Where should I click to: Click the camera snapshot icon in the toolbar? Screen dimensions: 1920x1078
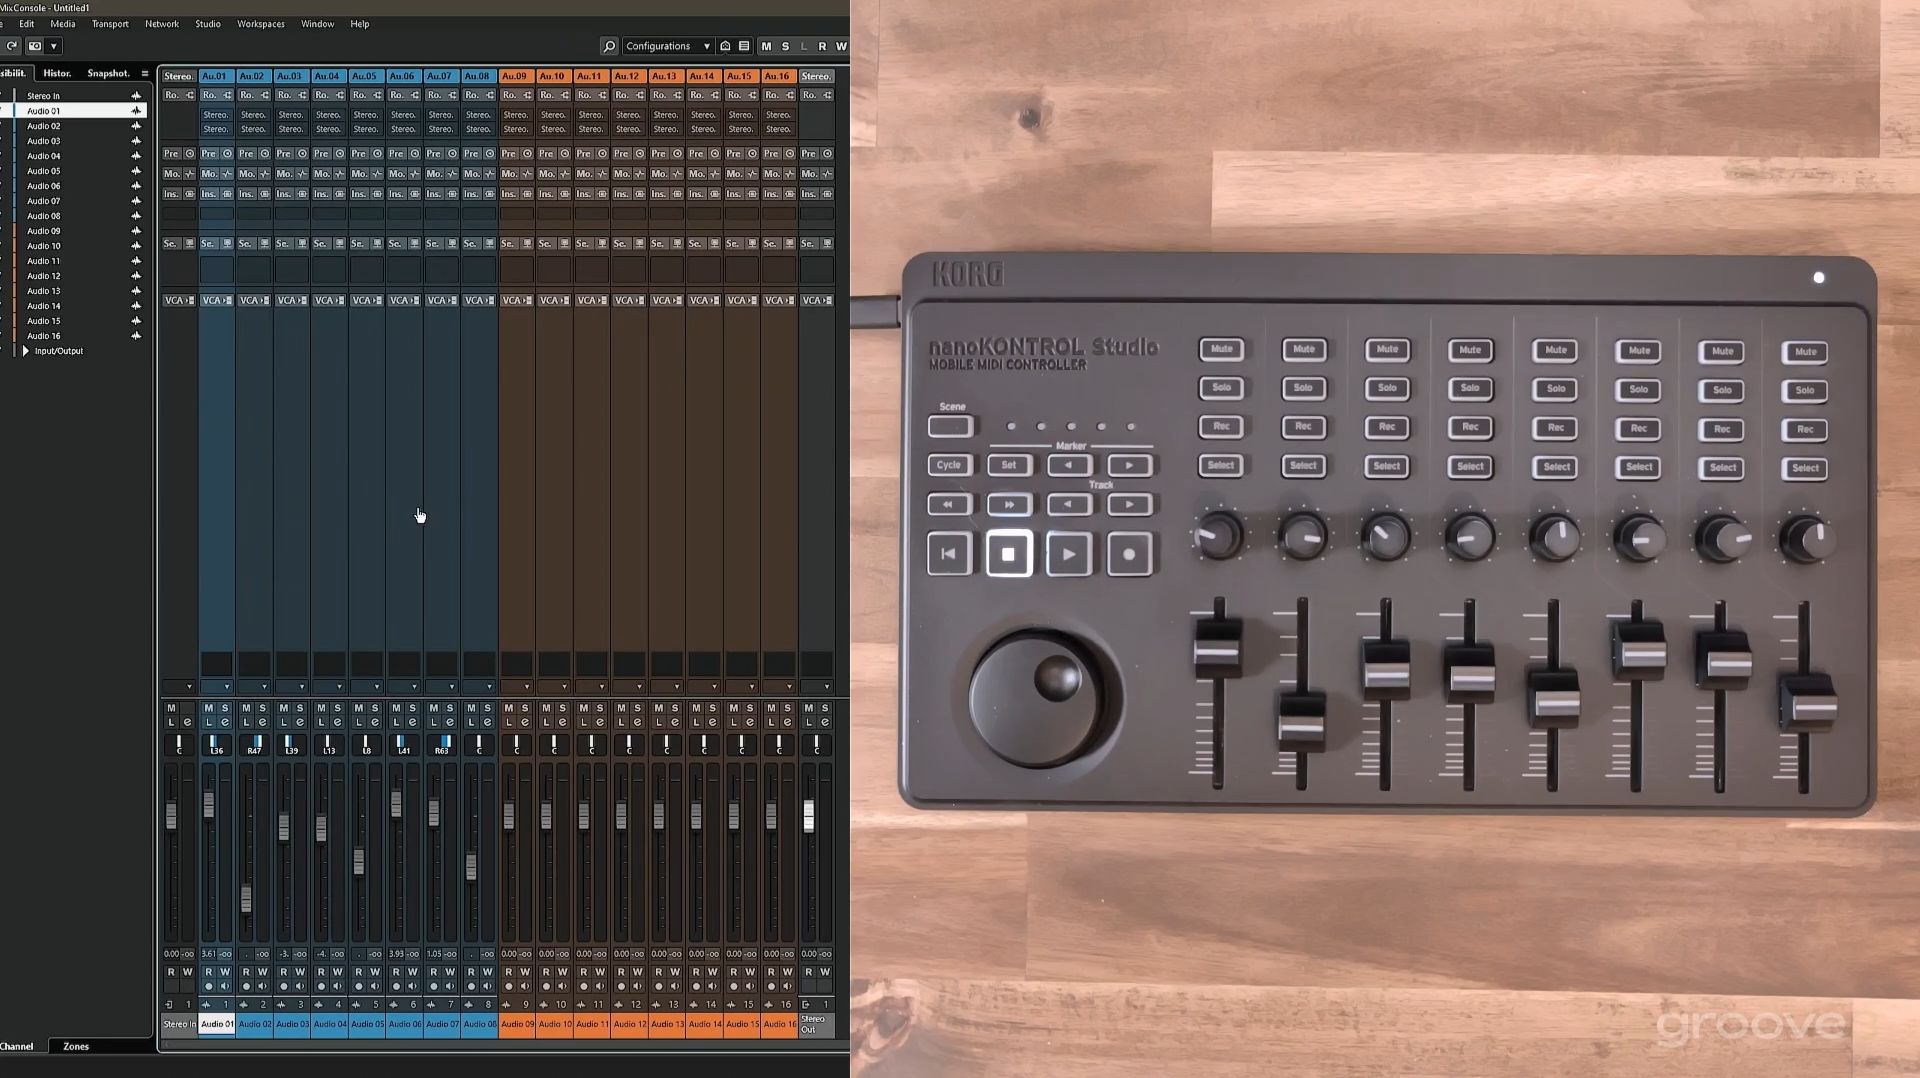(x=35, y=46)
